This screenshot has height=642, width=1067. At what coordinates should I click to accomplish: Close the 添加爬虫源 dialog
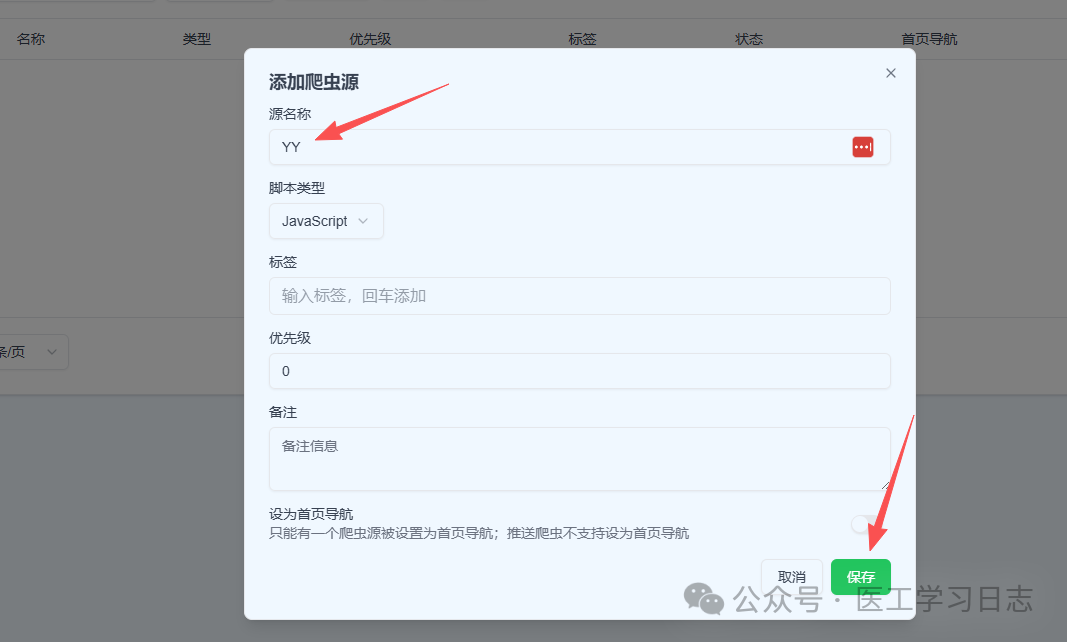click(890, 72)
